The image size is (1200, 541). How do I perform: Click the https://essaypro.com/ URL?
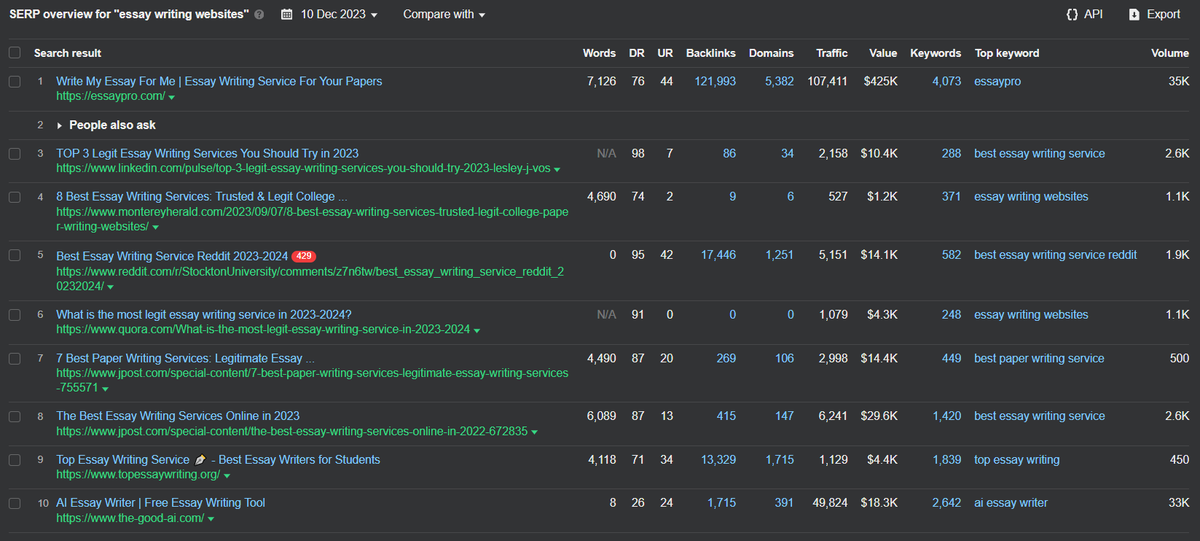point(110,97)
